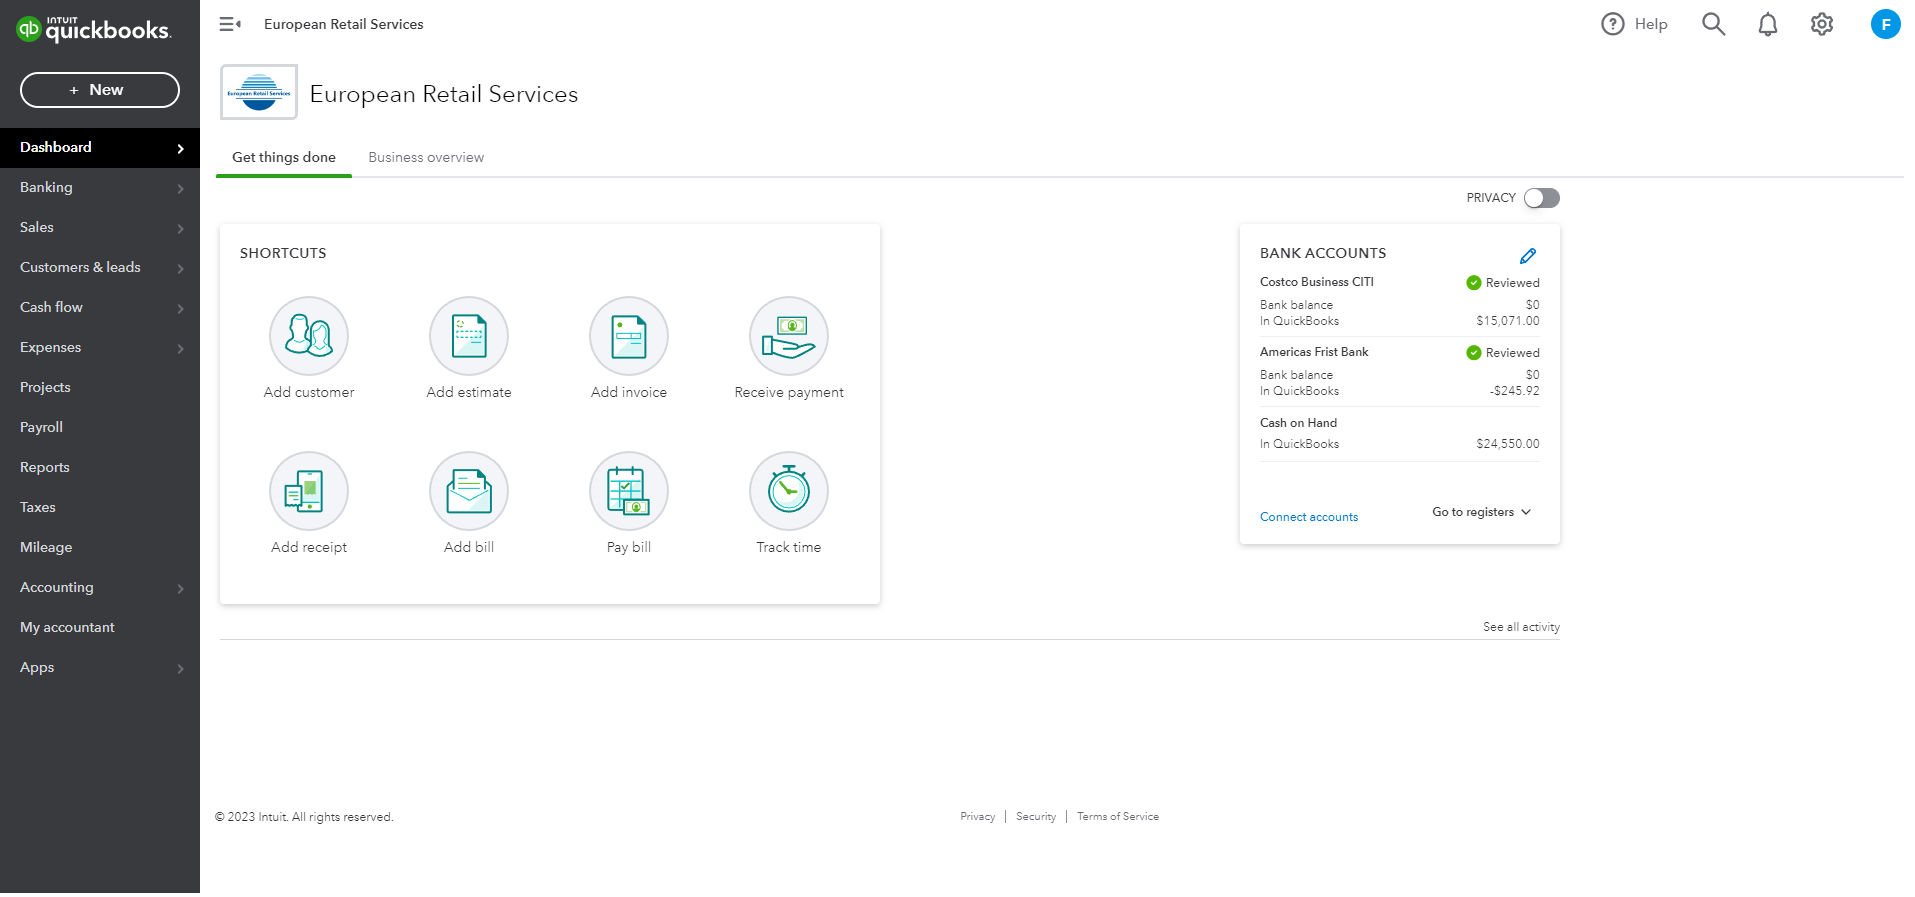Open the Pay bill shortcut icon
1915x897 pixels.
click(x=629, y=491)
